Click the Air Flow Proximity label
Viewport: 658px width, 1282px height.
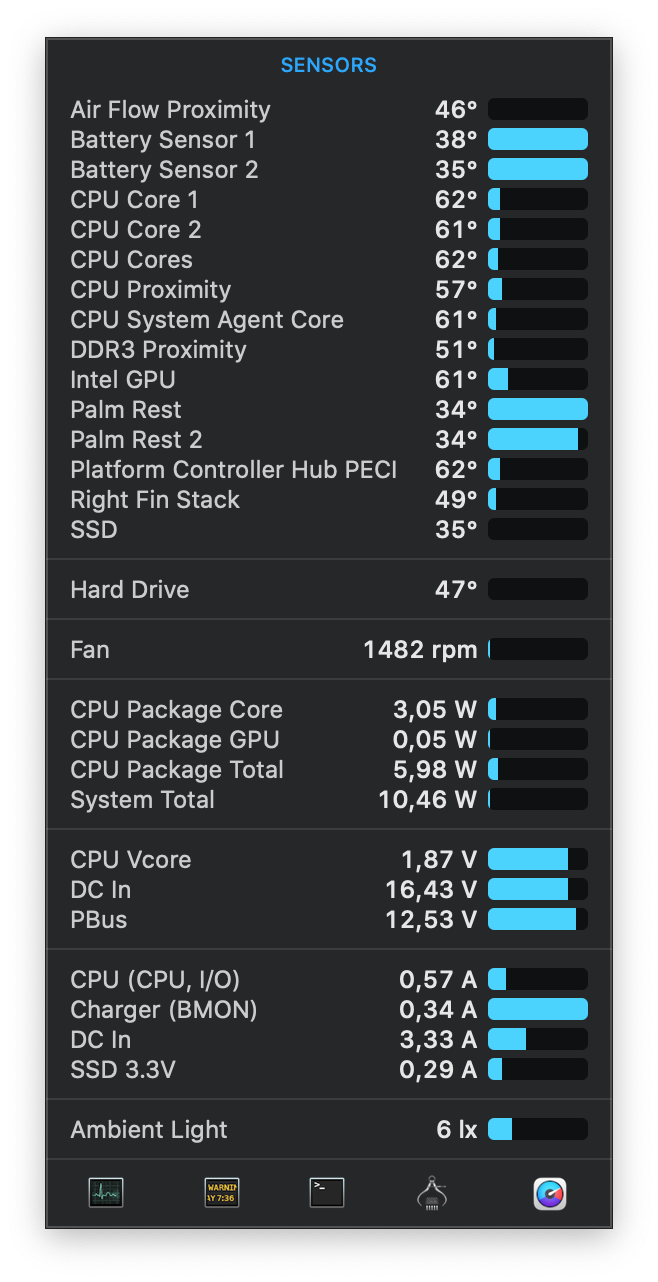coord(170,110)
